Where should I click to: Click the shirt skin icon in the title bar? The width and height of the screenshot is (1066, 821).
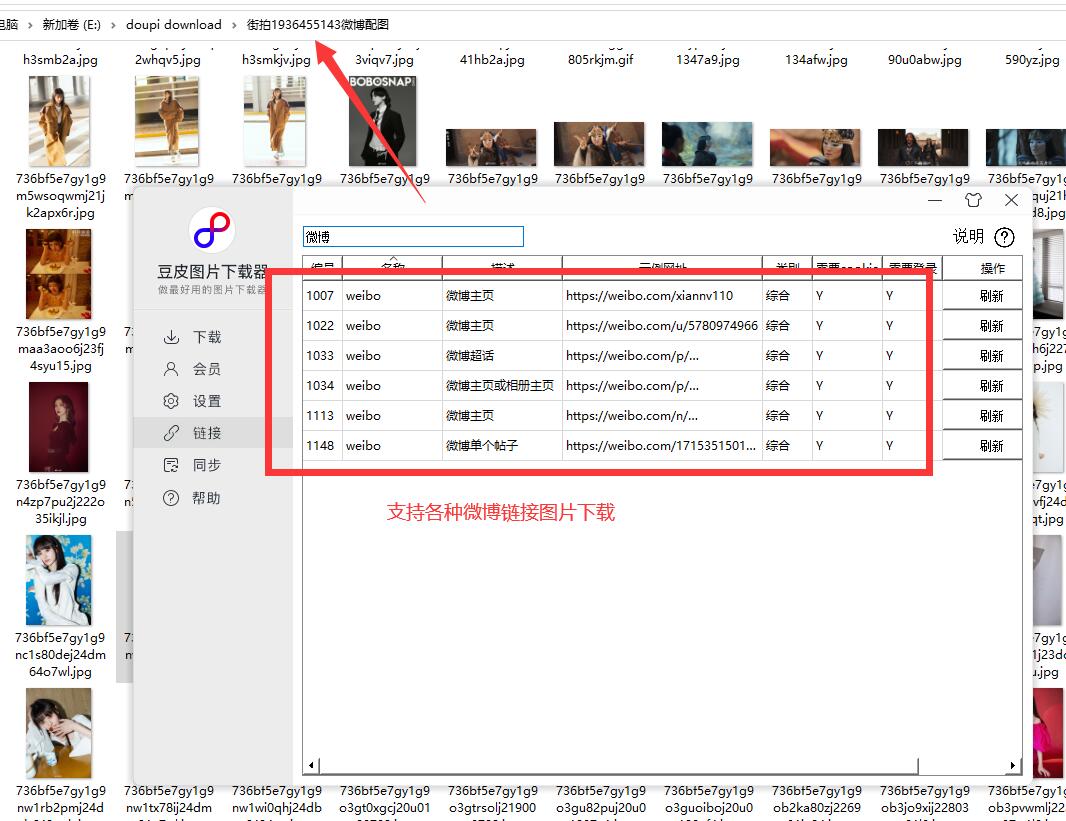click(x=973, y=200)
